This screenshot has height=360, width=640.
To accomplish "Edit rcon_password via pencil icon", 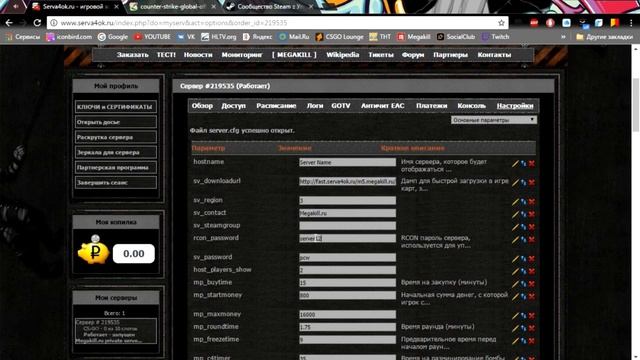I will click(515, 240).
